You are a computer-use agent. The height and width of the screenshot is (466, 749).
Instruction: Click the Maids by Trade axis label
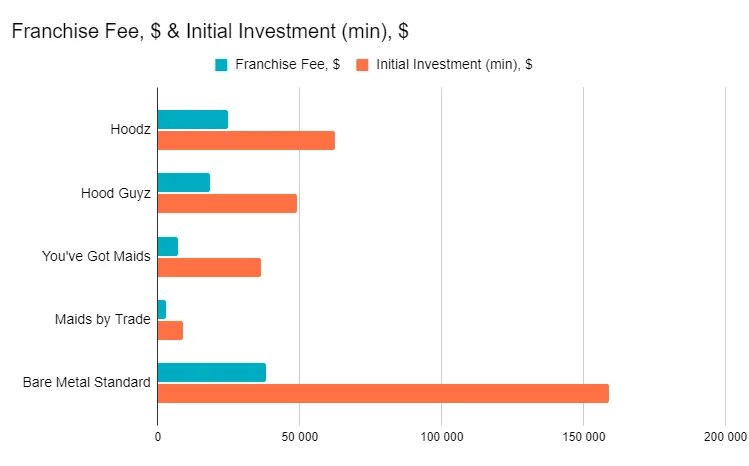[x=102, y=320]
